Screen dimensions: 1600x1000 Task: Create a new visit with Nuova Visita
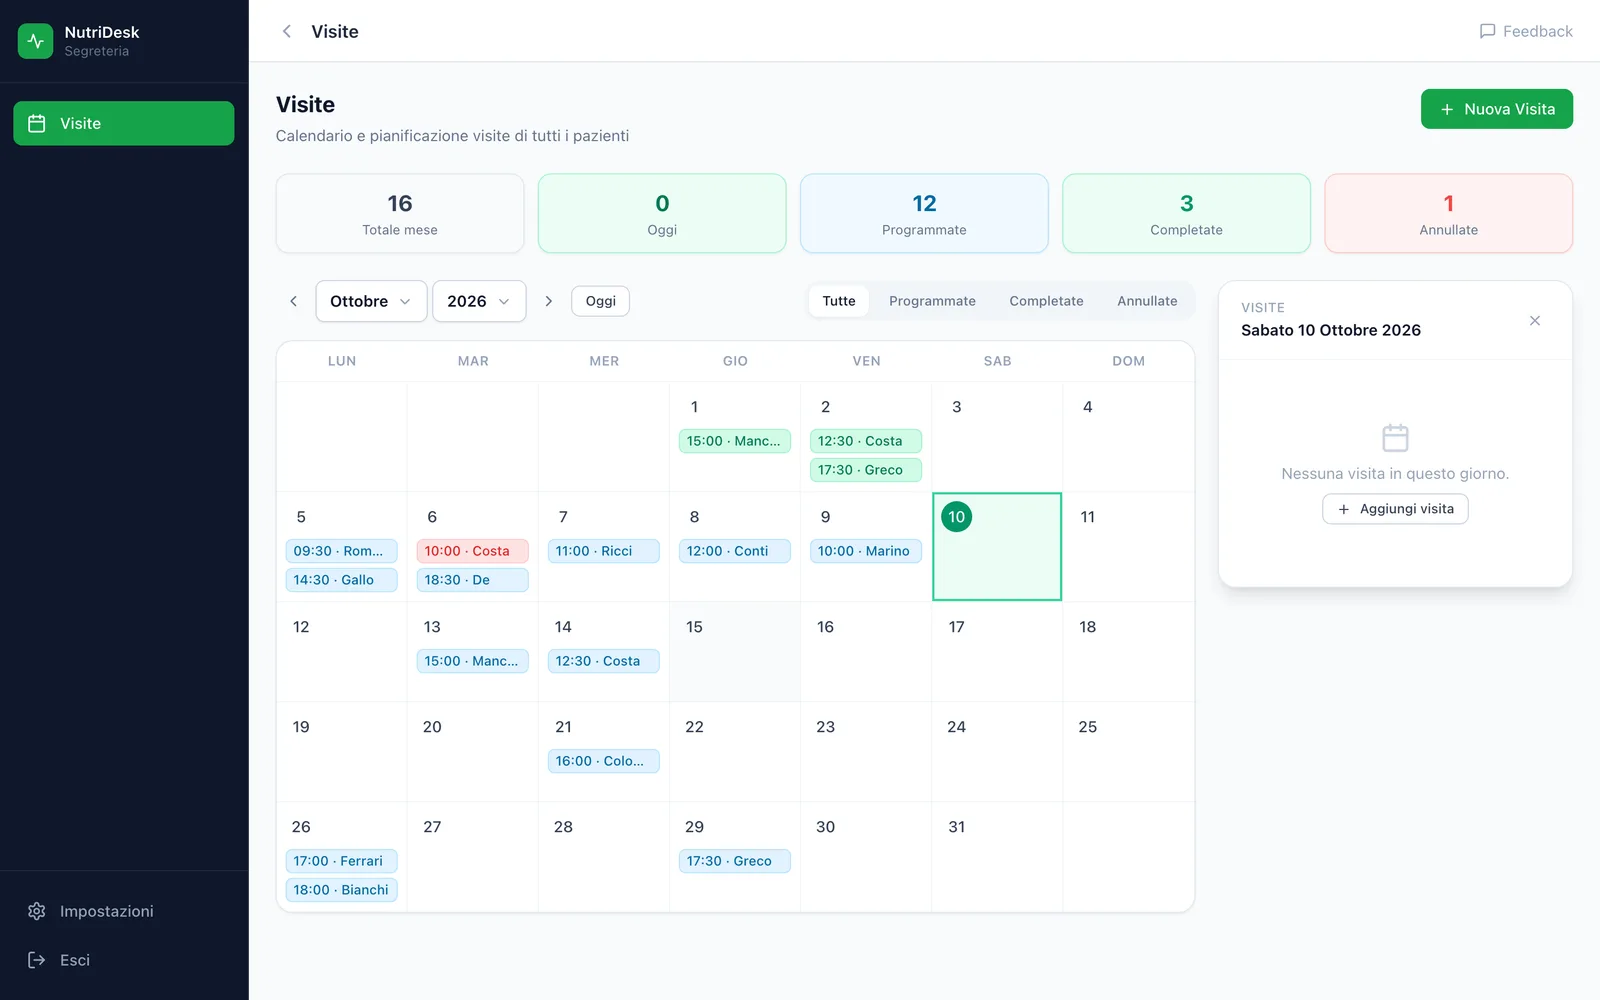1497,109
